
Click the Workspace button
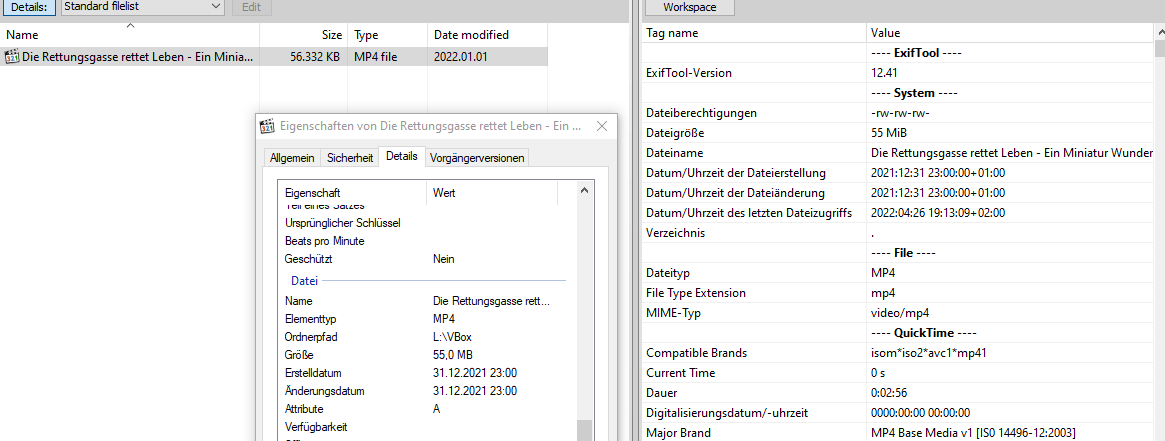(x=689, y=7)
